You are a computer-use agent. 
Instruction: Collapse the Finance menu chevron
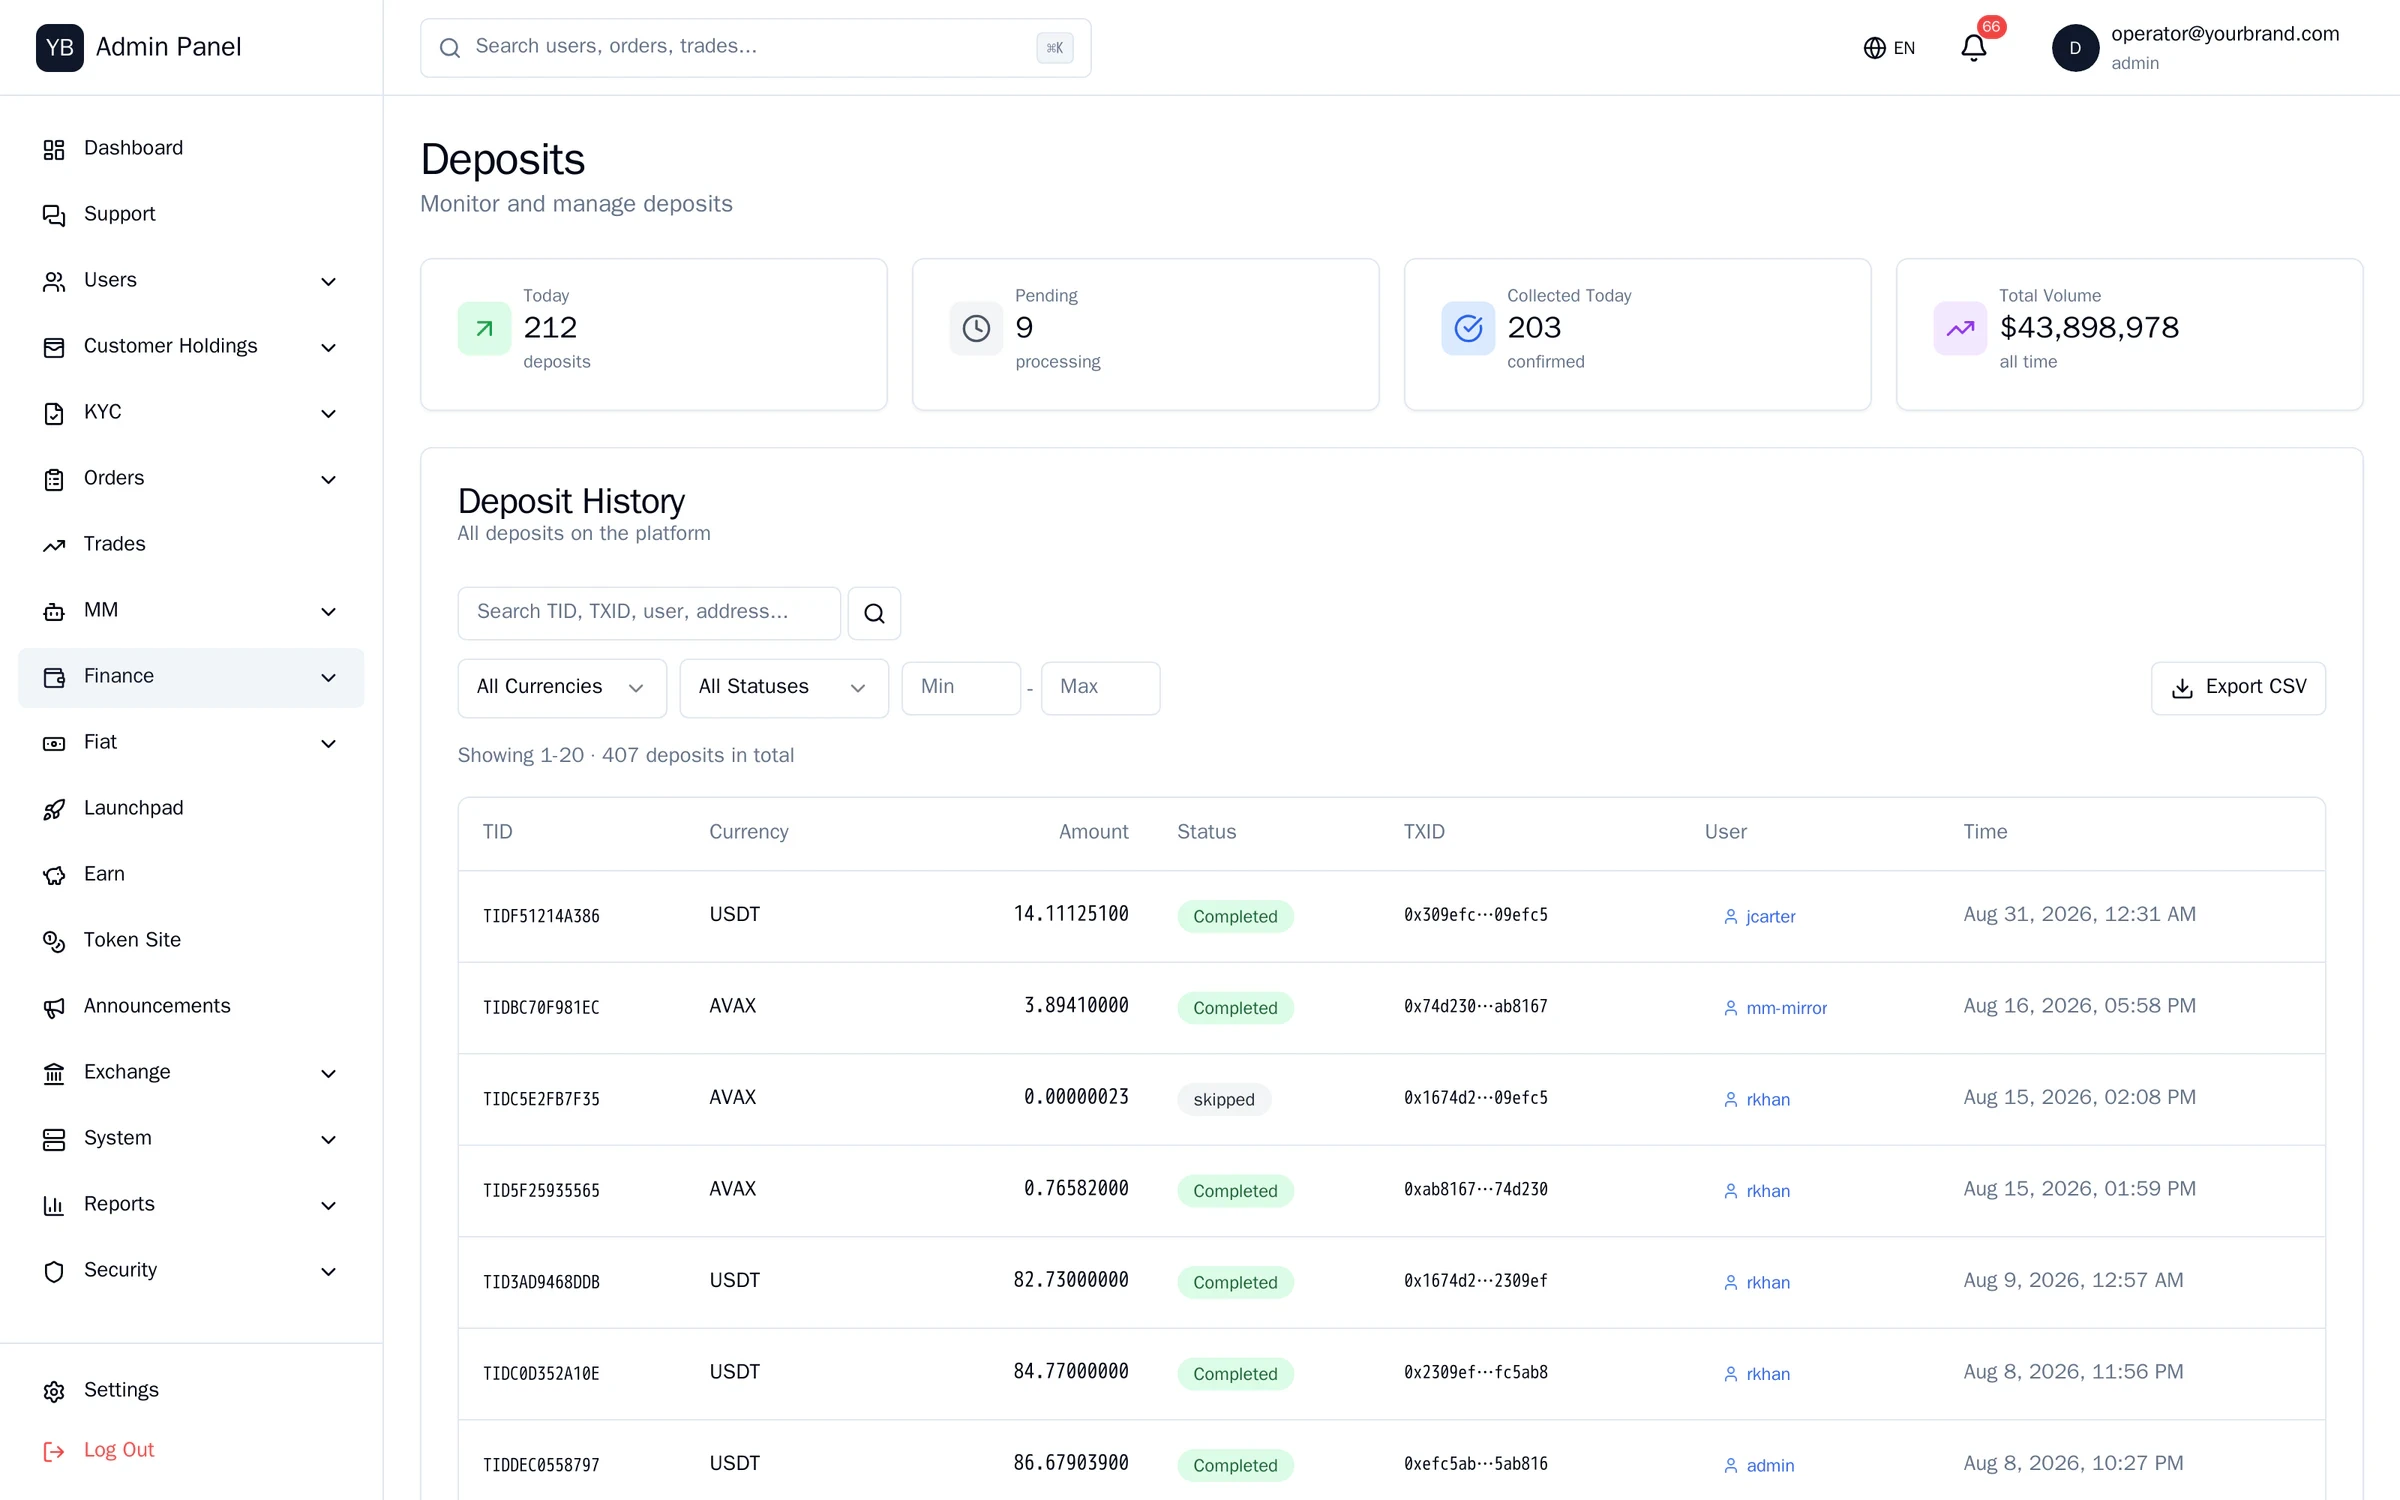point(328,678)
